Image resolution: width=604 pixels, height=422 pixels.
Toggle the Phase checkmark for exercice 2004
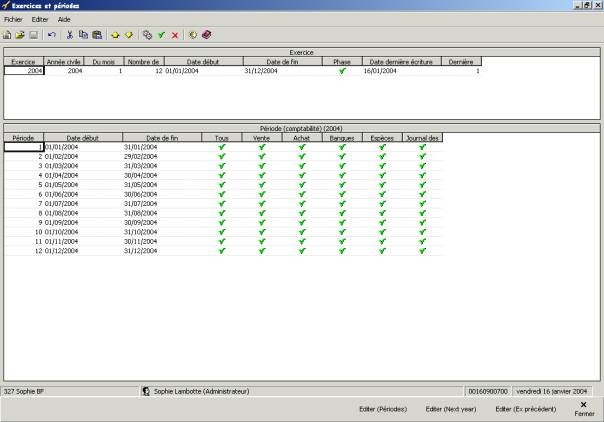point(342,71)
